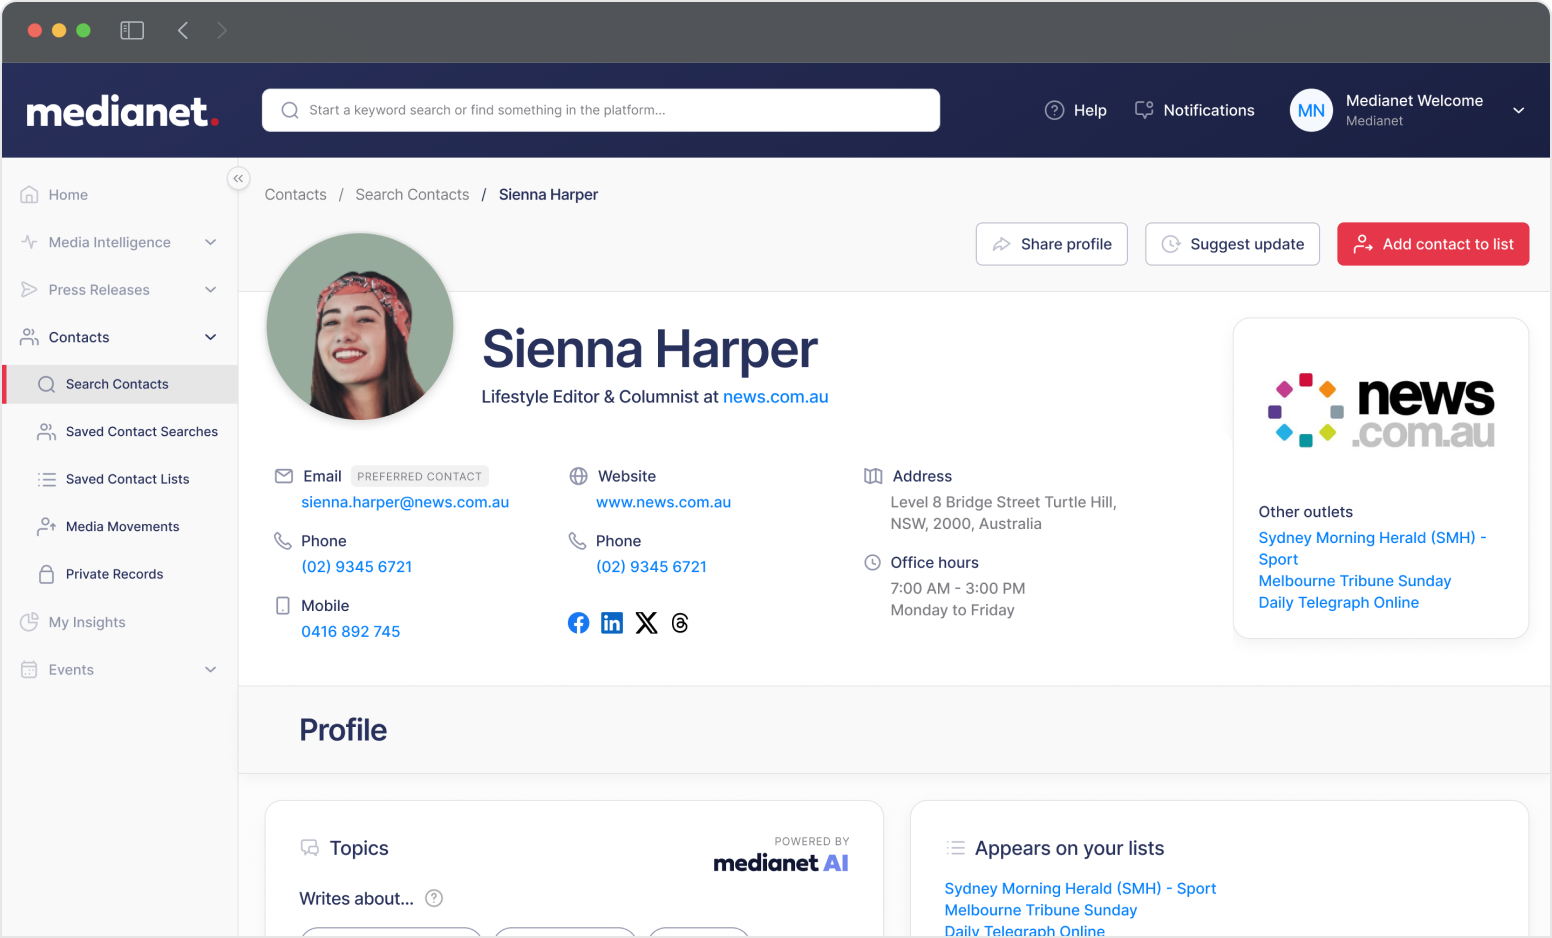1552x938 pixels.
Task: Go to My Insights in the sidebar
Action: click(x=86, y=622)
